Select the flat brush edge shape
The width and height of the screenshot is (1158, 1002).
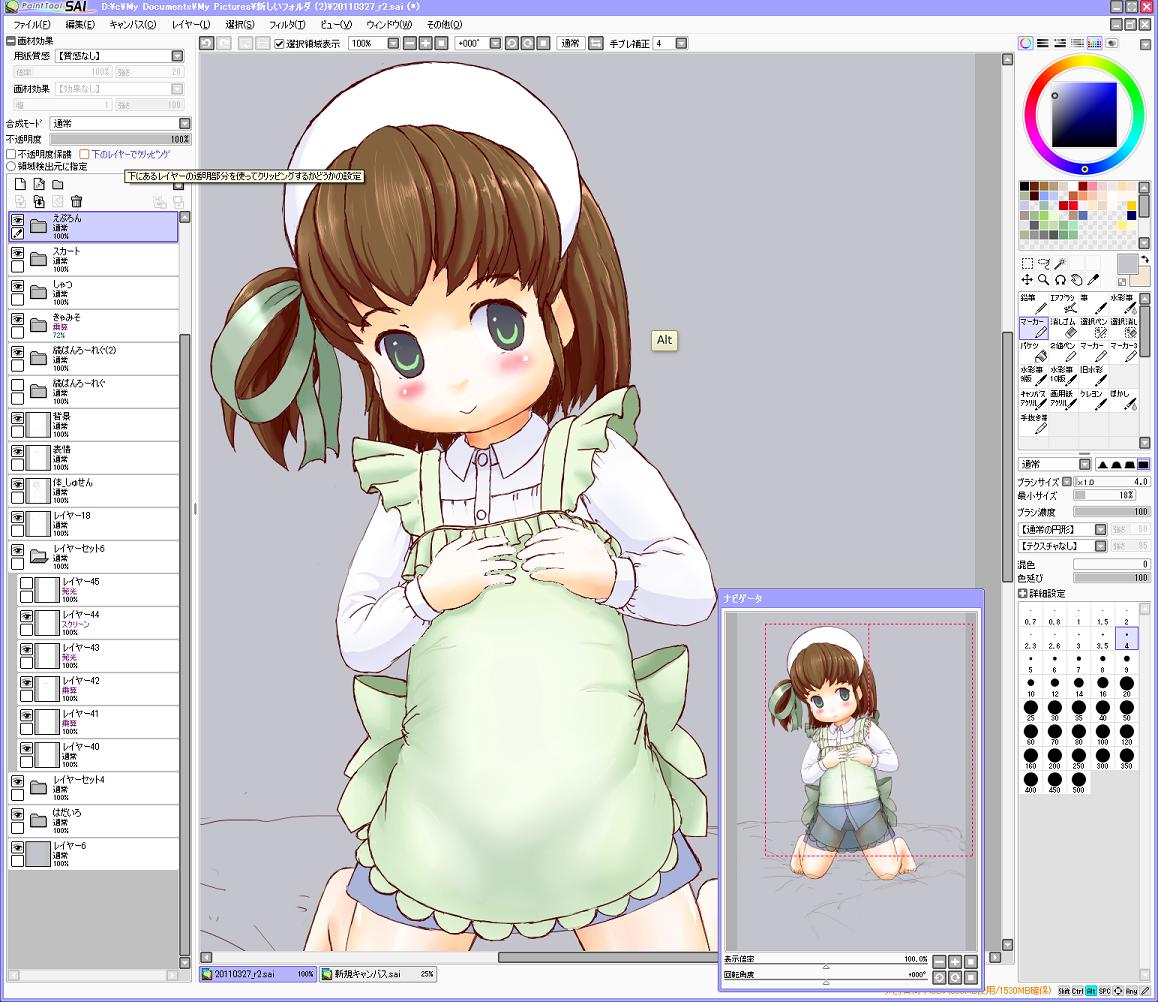1143,464
